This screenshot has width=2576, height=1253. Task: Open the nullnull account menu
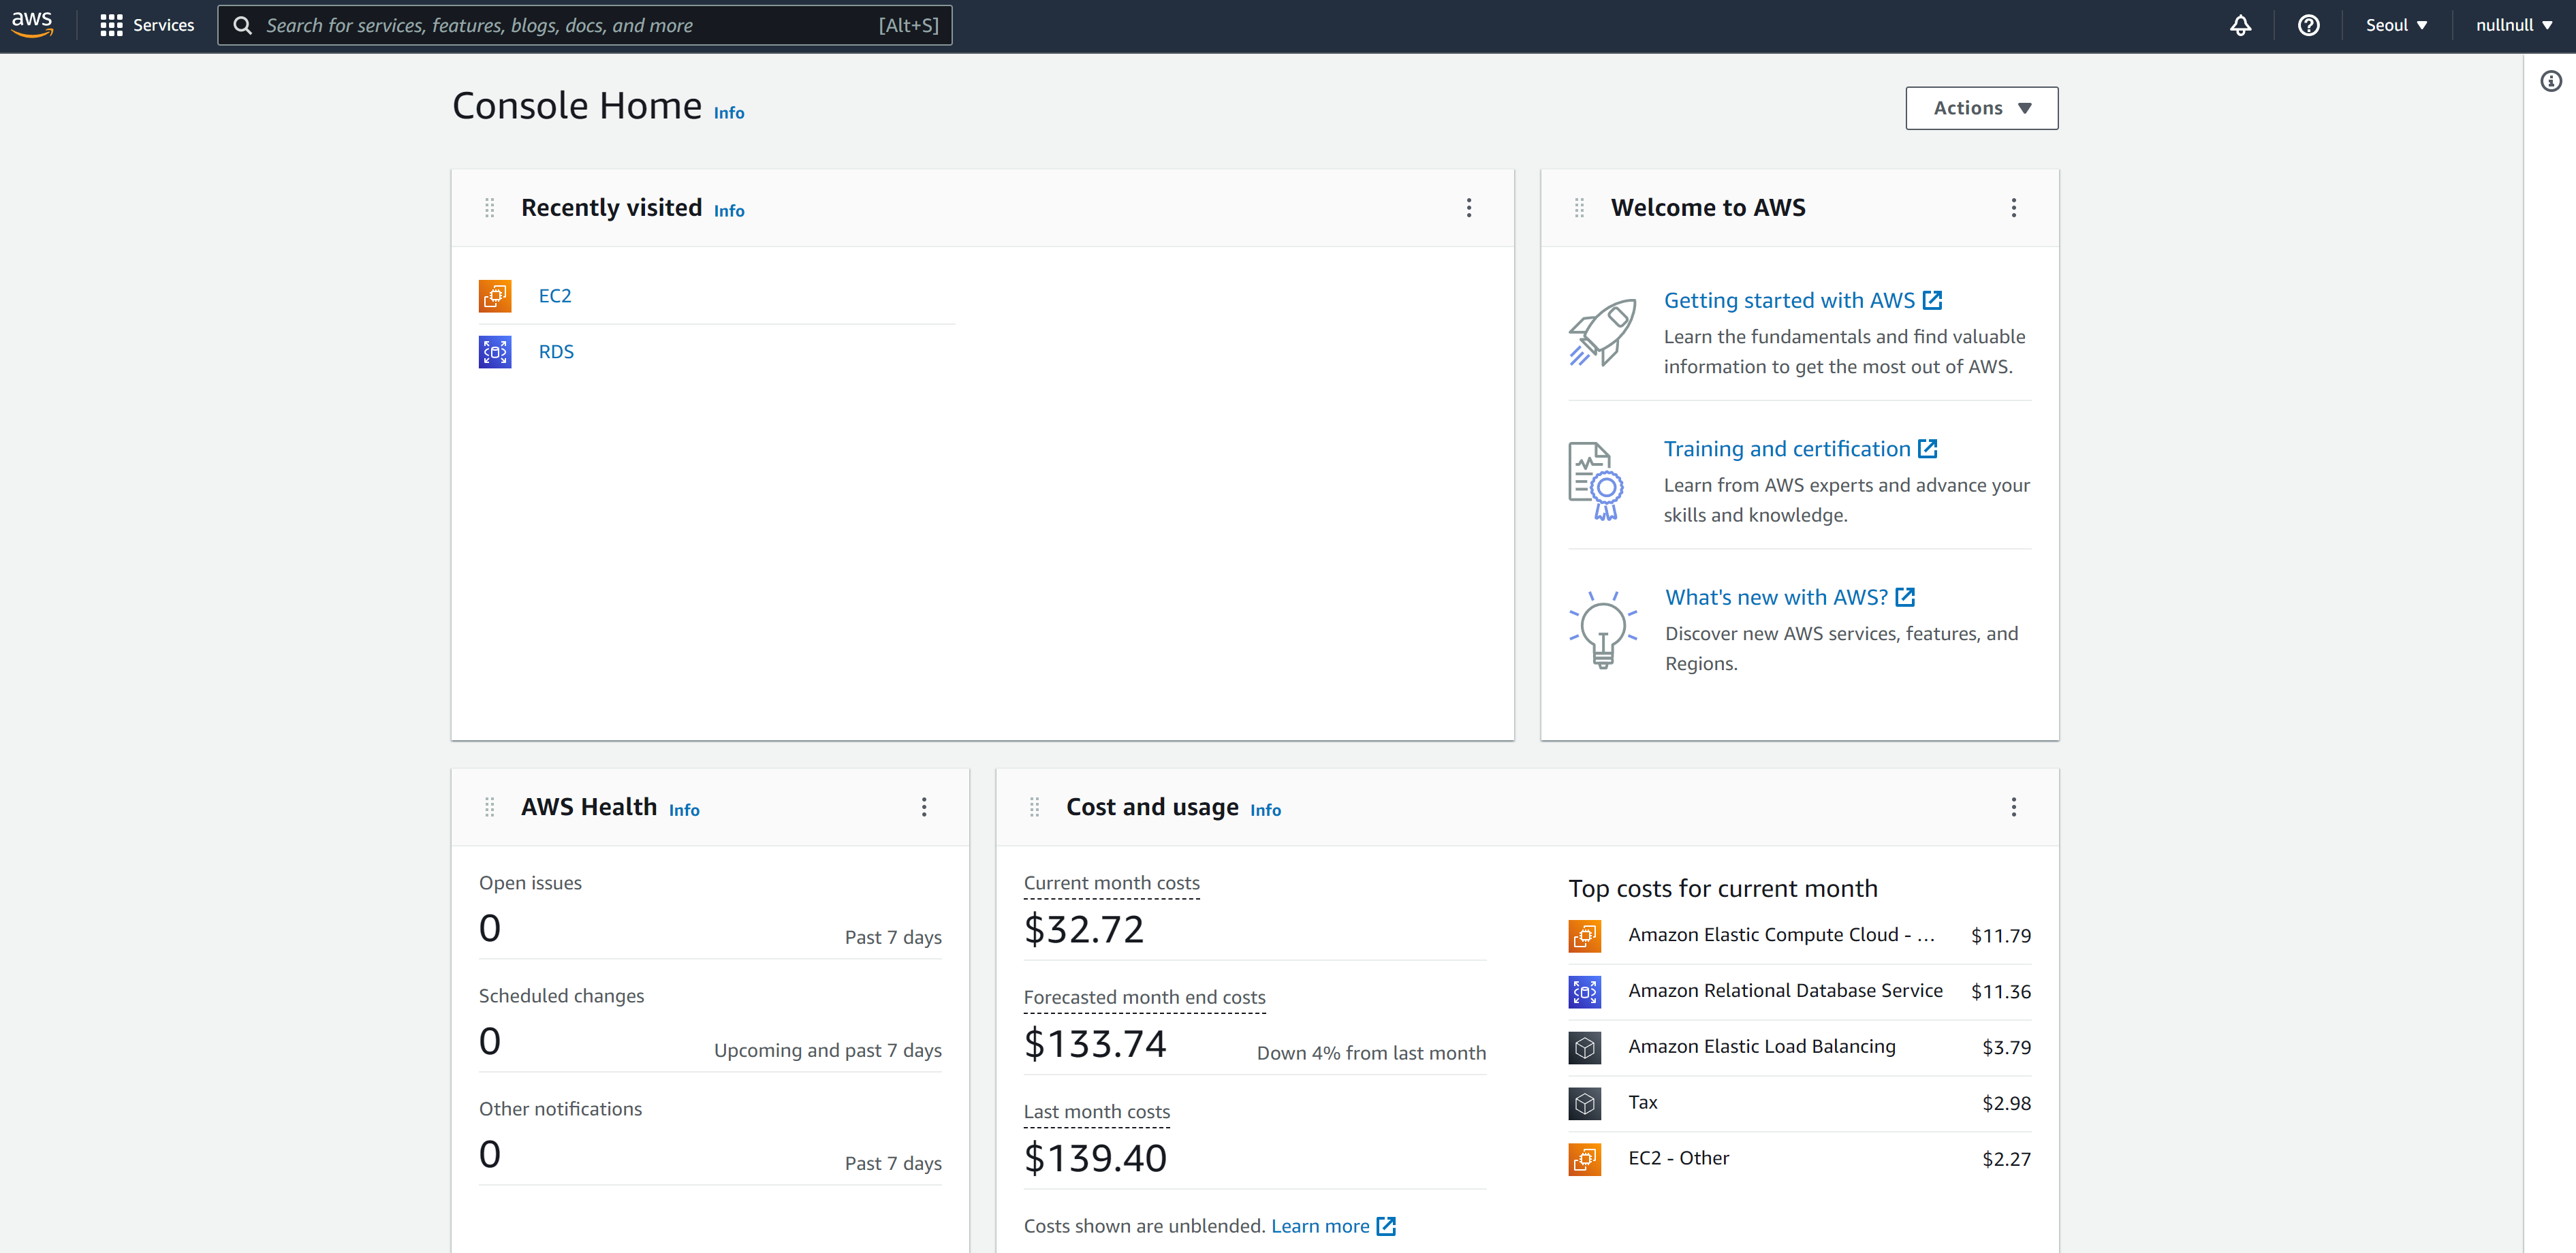[2514, 25]
